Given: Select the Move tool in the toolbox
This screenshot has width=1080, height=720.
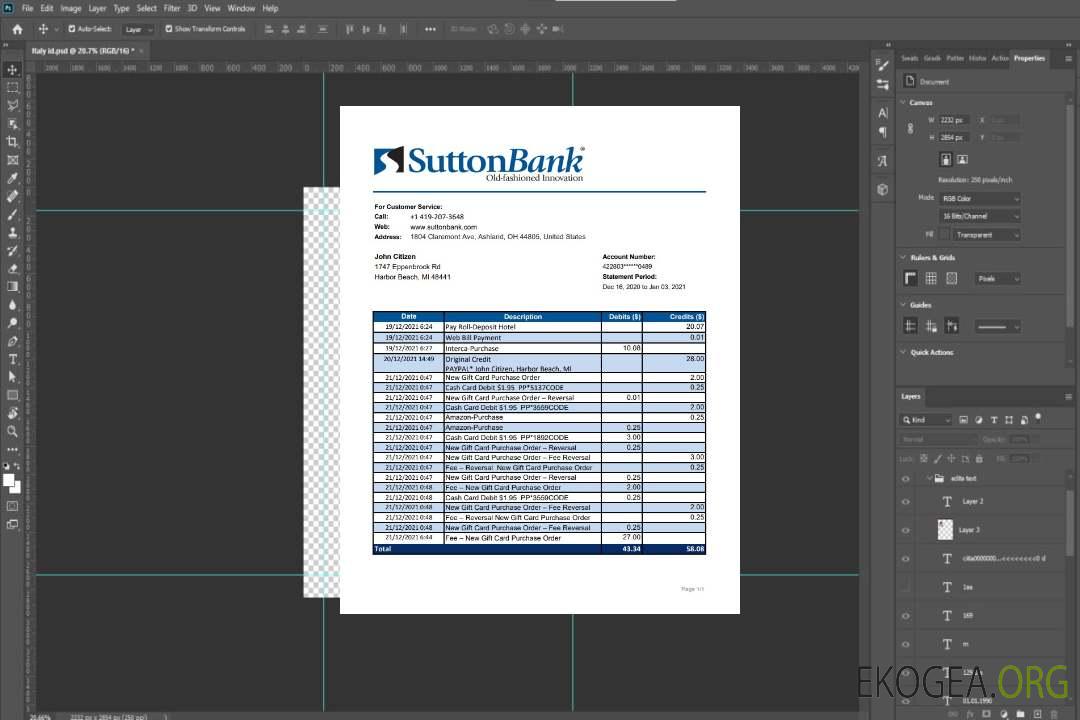Looking at the screenshot, I should 12,70.
